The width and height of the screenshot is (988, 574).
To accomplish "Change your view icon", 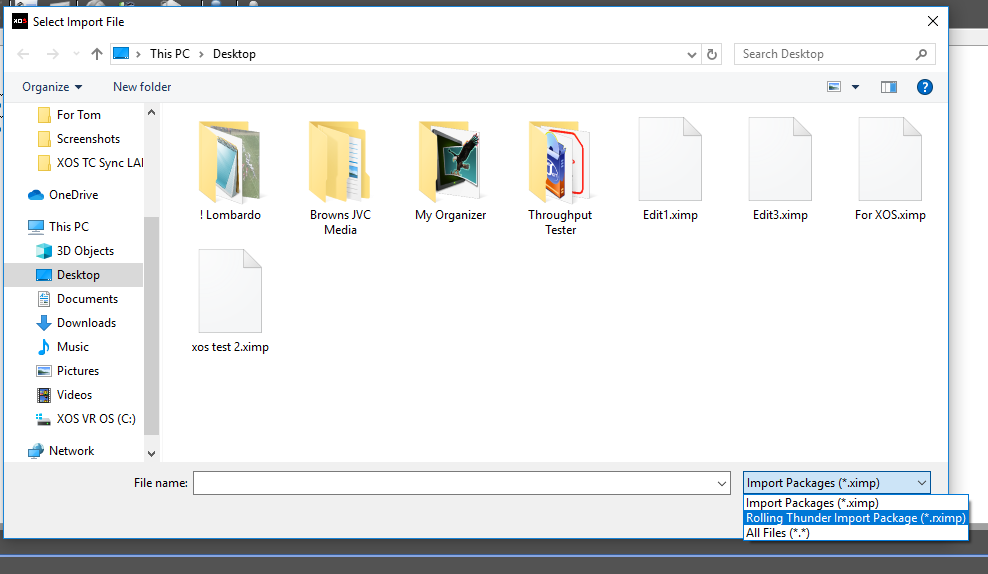I will [834, 87].
